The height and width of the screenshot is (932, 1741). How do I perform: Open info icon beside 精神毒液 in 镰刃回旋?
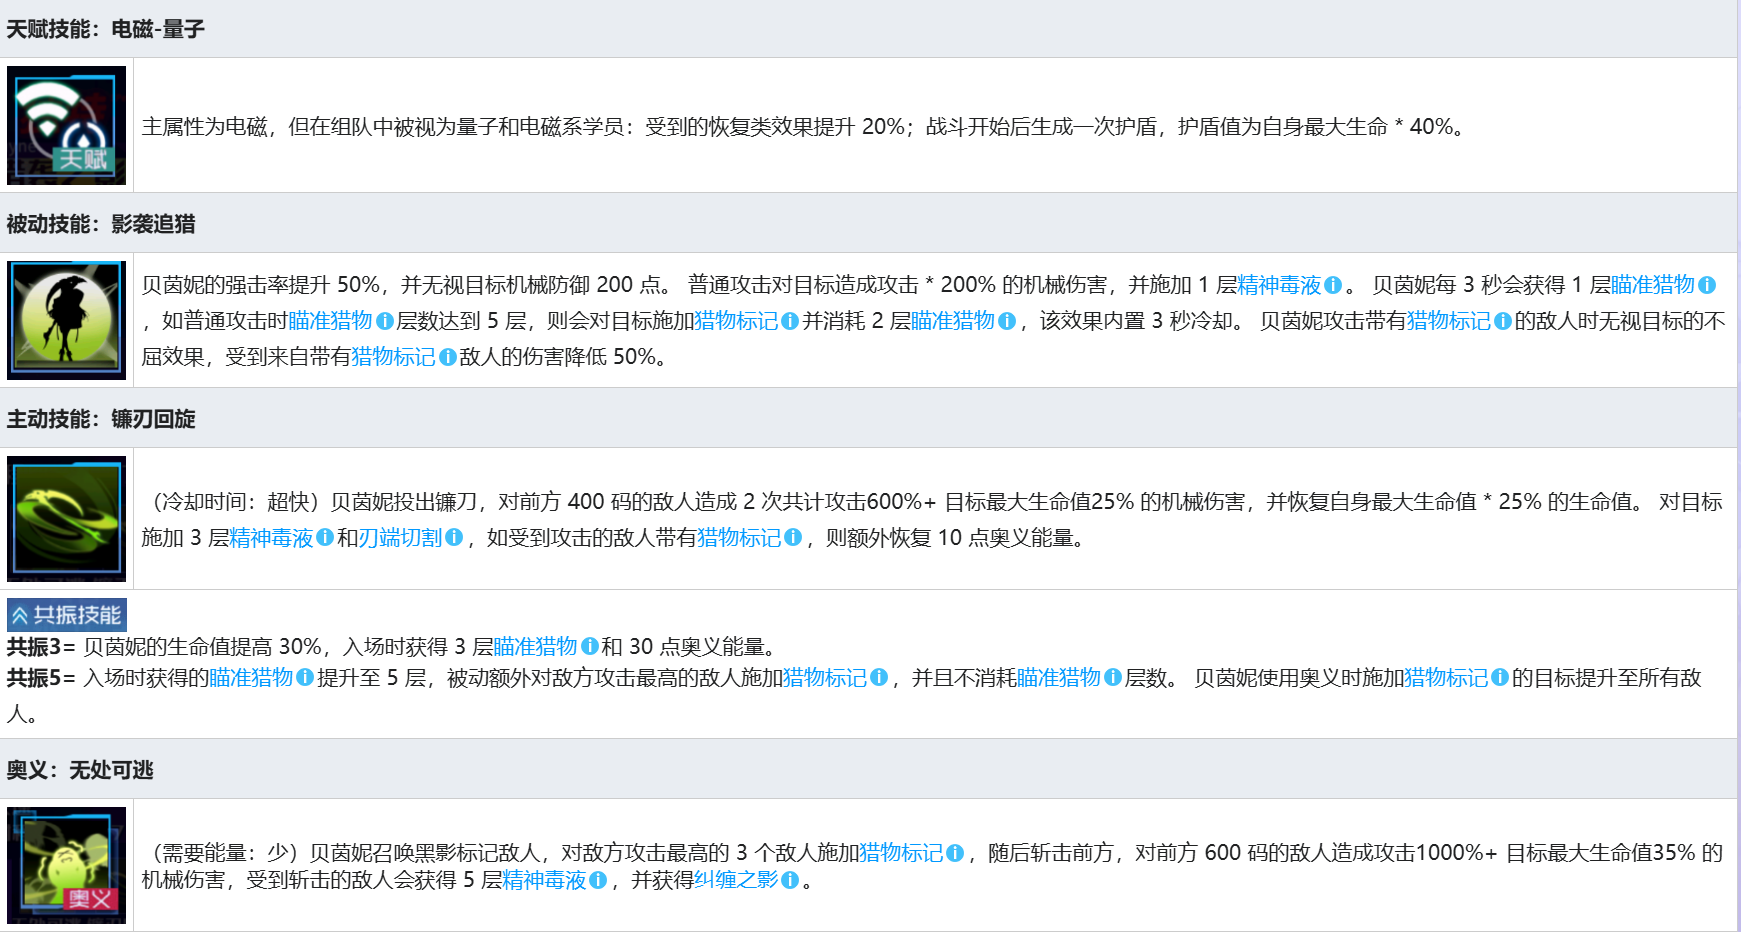coord(324,538)
